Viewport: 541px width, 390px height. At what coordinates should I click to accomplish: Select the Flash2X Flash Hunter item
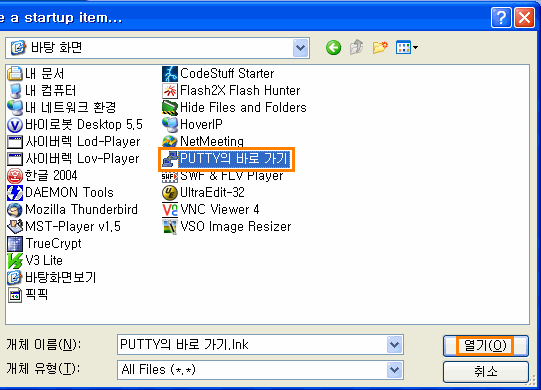(231, 90)
